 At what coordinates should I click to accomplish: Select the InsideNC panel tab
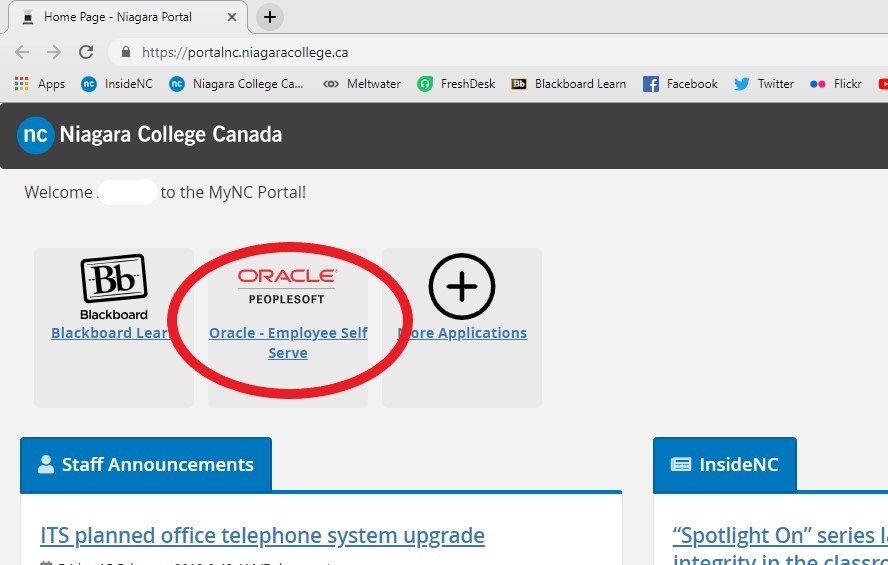(725, 464)
